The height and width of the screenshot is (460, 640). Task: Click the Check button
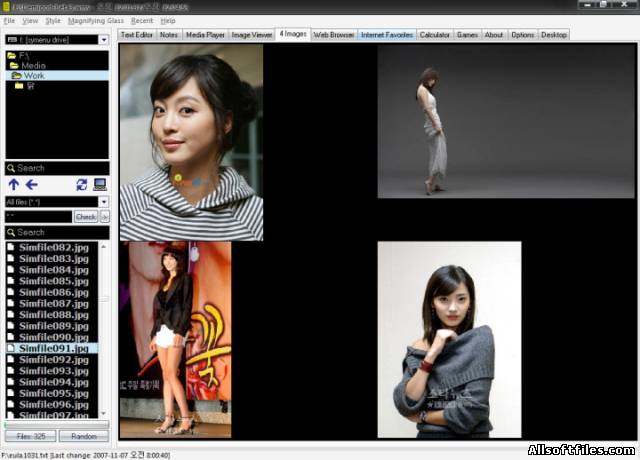[x=86, y=217]
